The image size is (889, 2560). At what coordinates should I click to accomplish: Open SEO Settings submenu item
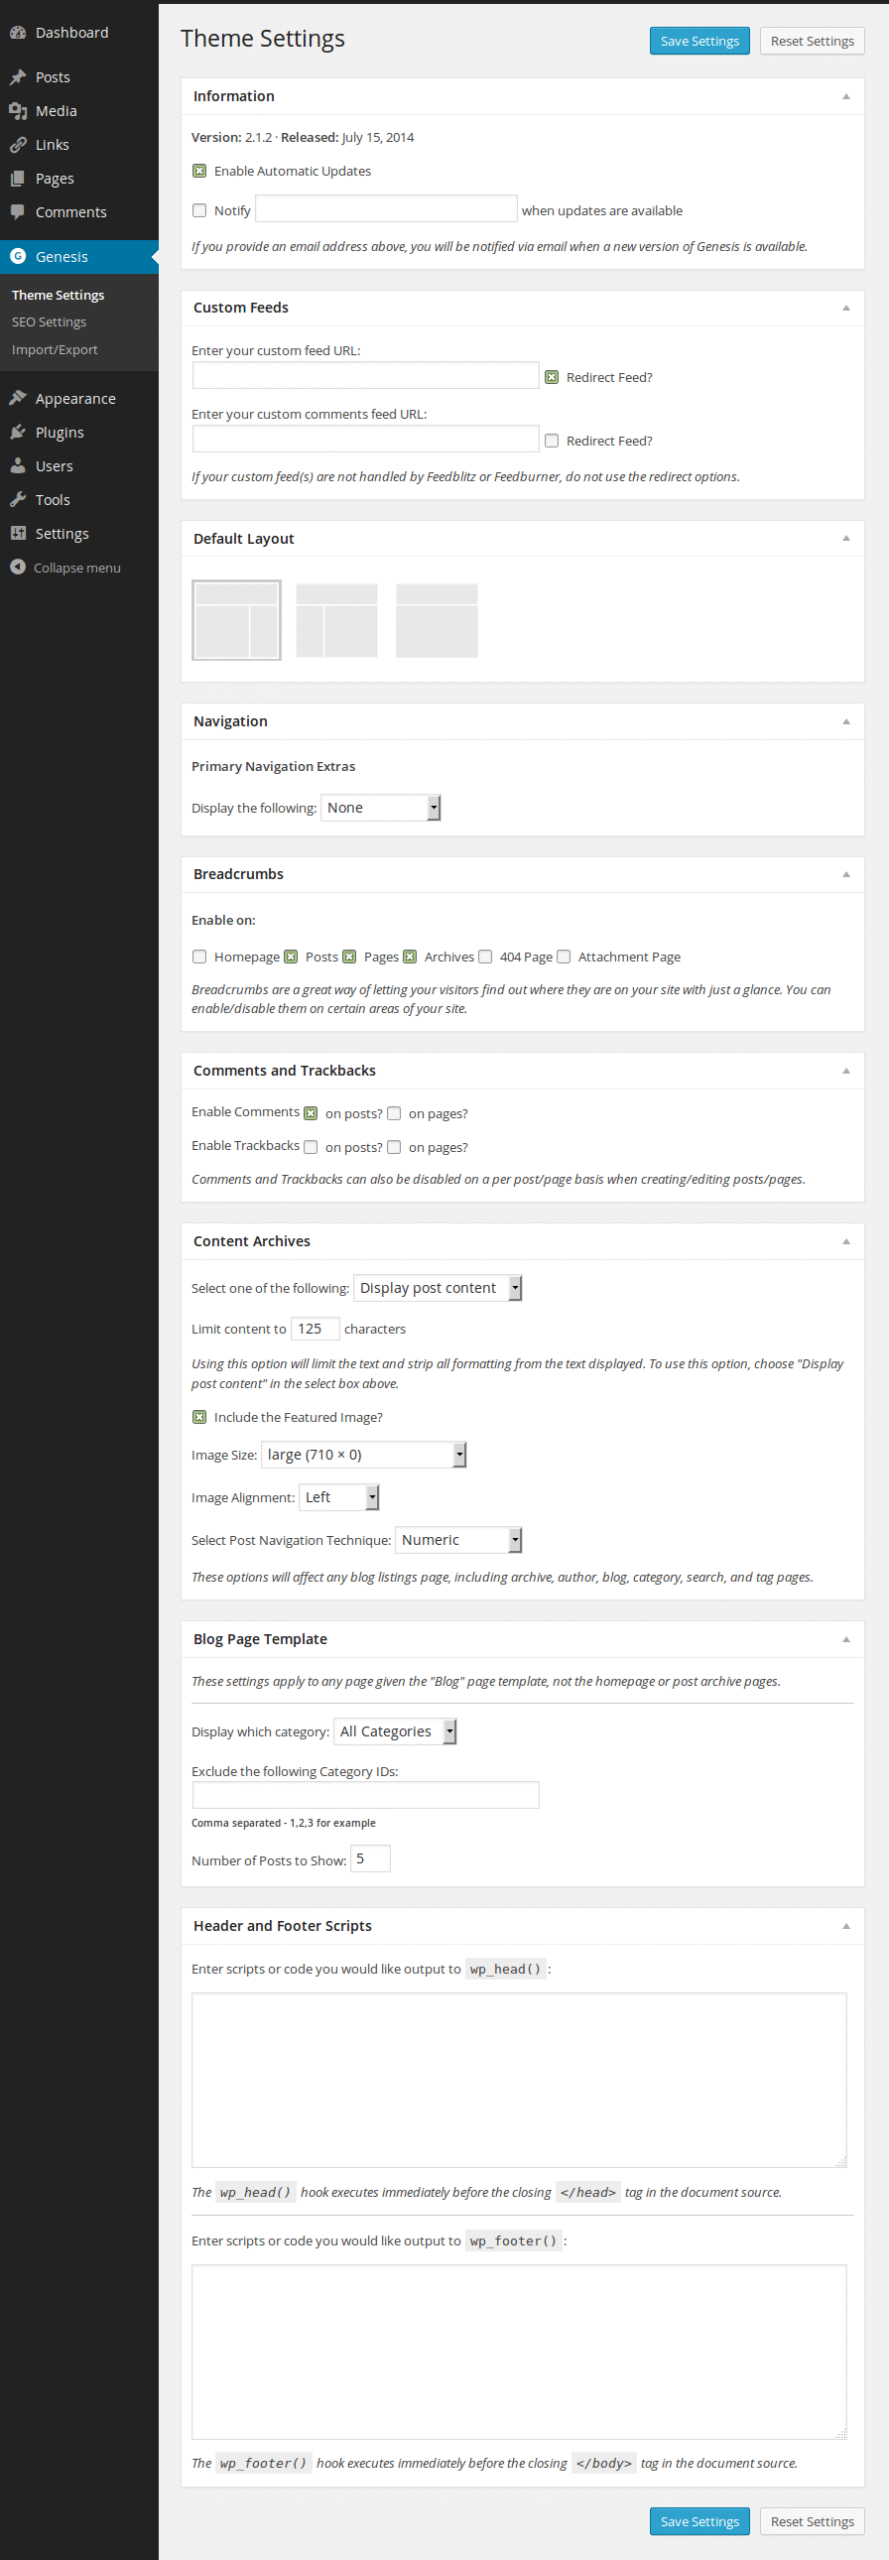49,322
